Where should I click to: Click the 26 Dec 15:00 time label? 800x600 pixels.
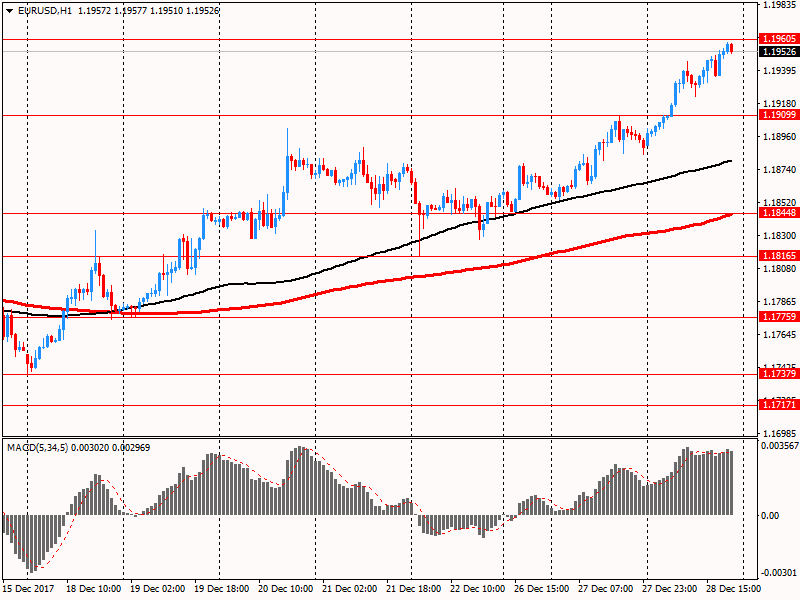coord(541,588)
